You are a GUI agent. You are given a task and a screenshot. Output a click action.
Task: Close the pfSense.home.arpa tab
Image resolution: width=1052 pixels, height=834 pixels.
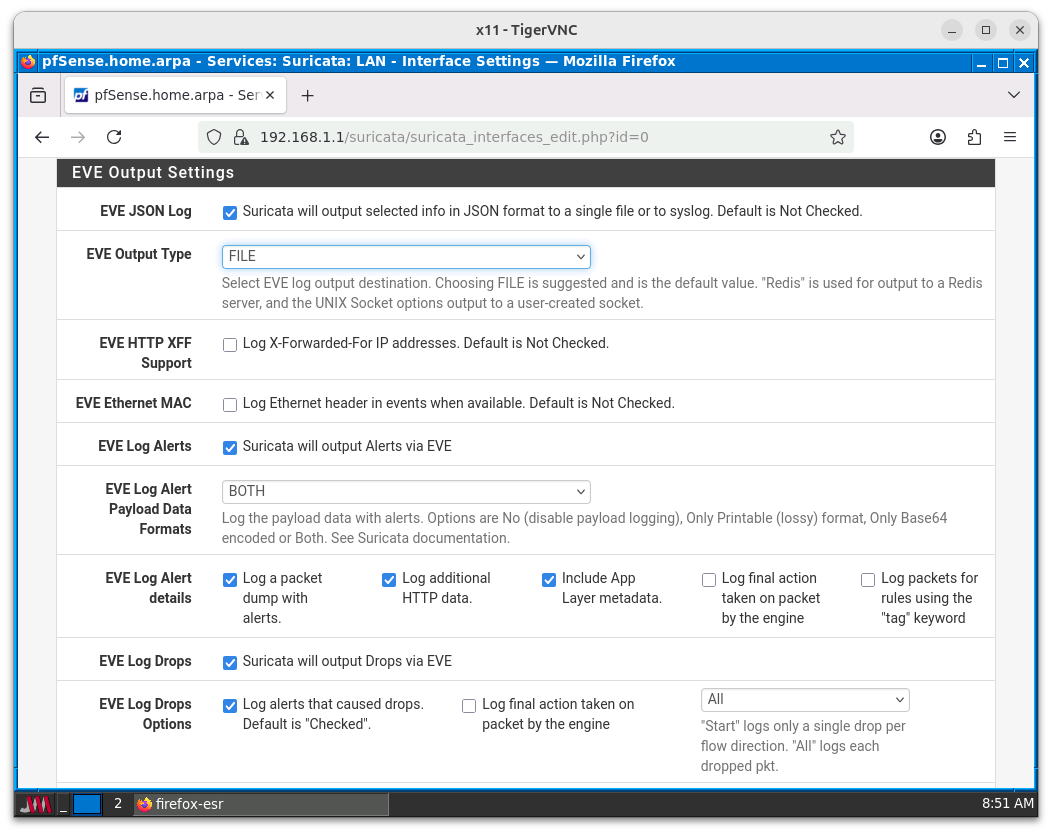click(270, 95)
